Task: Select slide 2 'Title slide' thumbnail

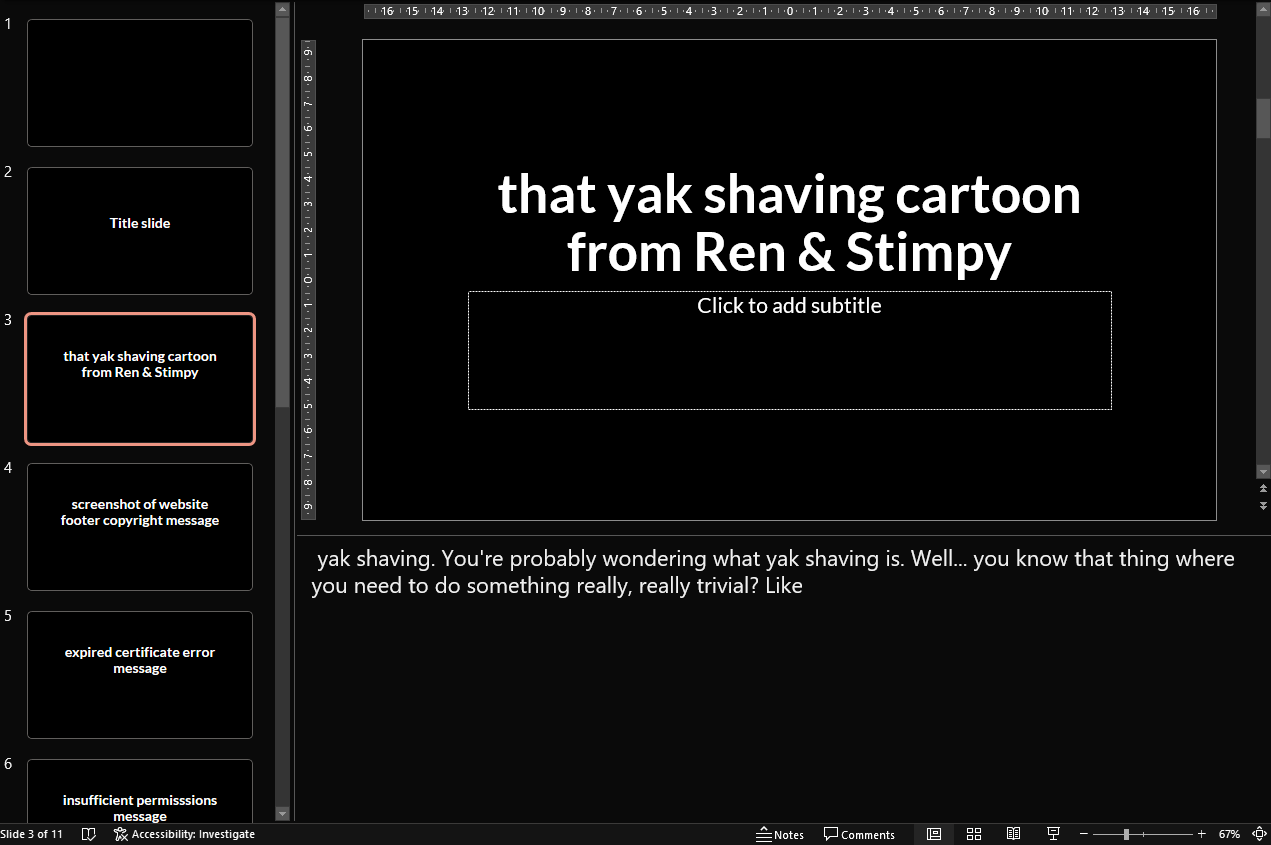Action: click(x=140, y=231)
